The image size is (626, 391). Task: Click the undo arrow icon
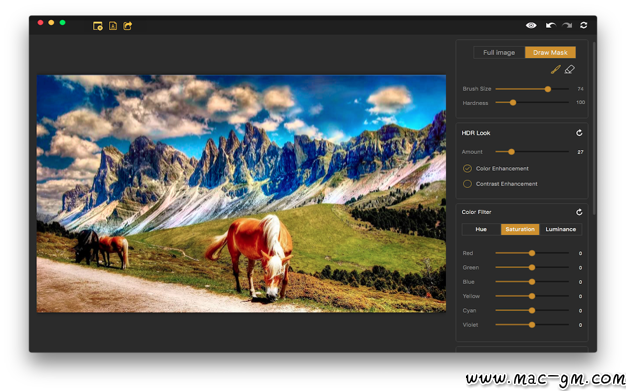click(551, 26)
